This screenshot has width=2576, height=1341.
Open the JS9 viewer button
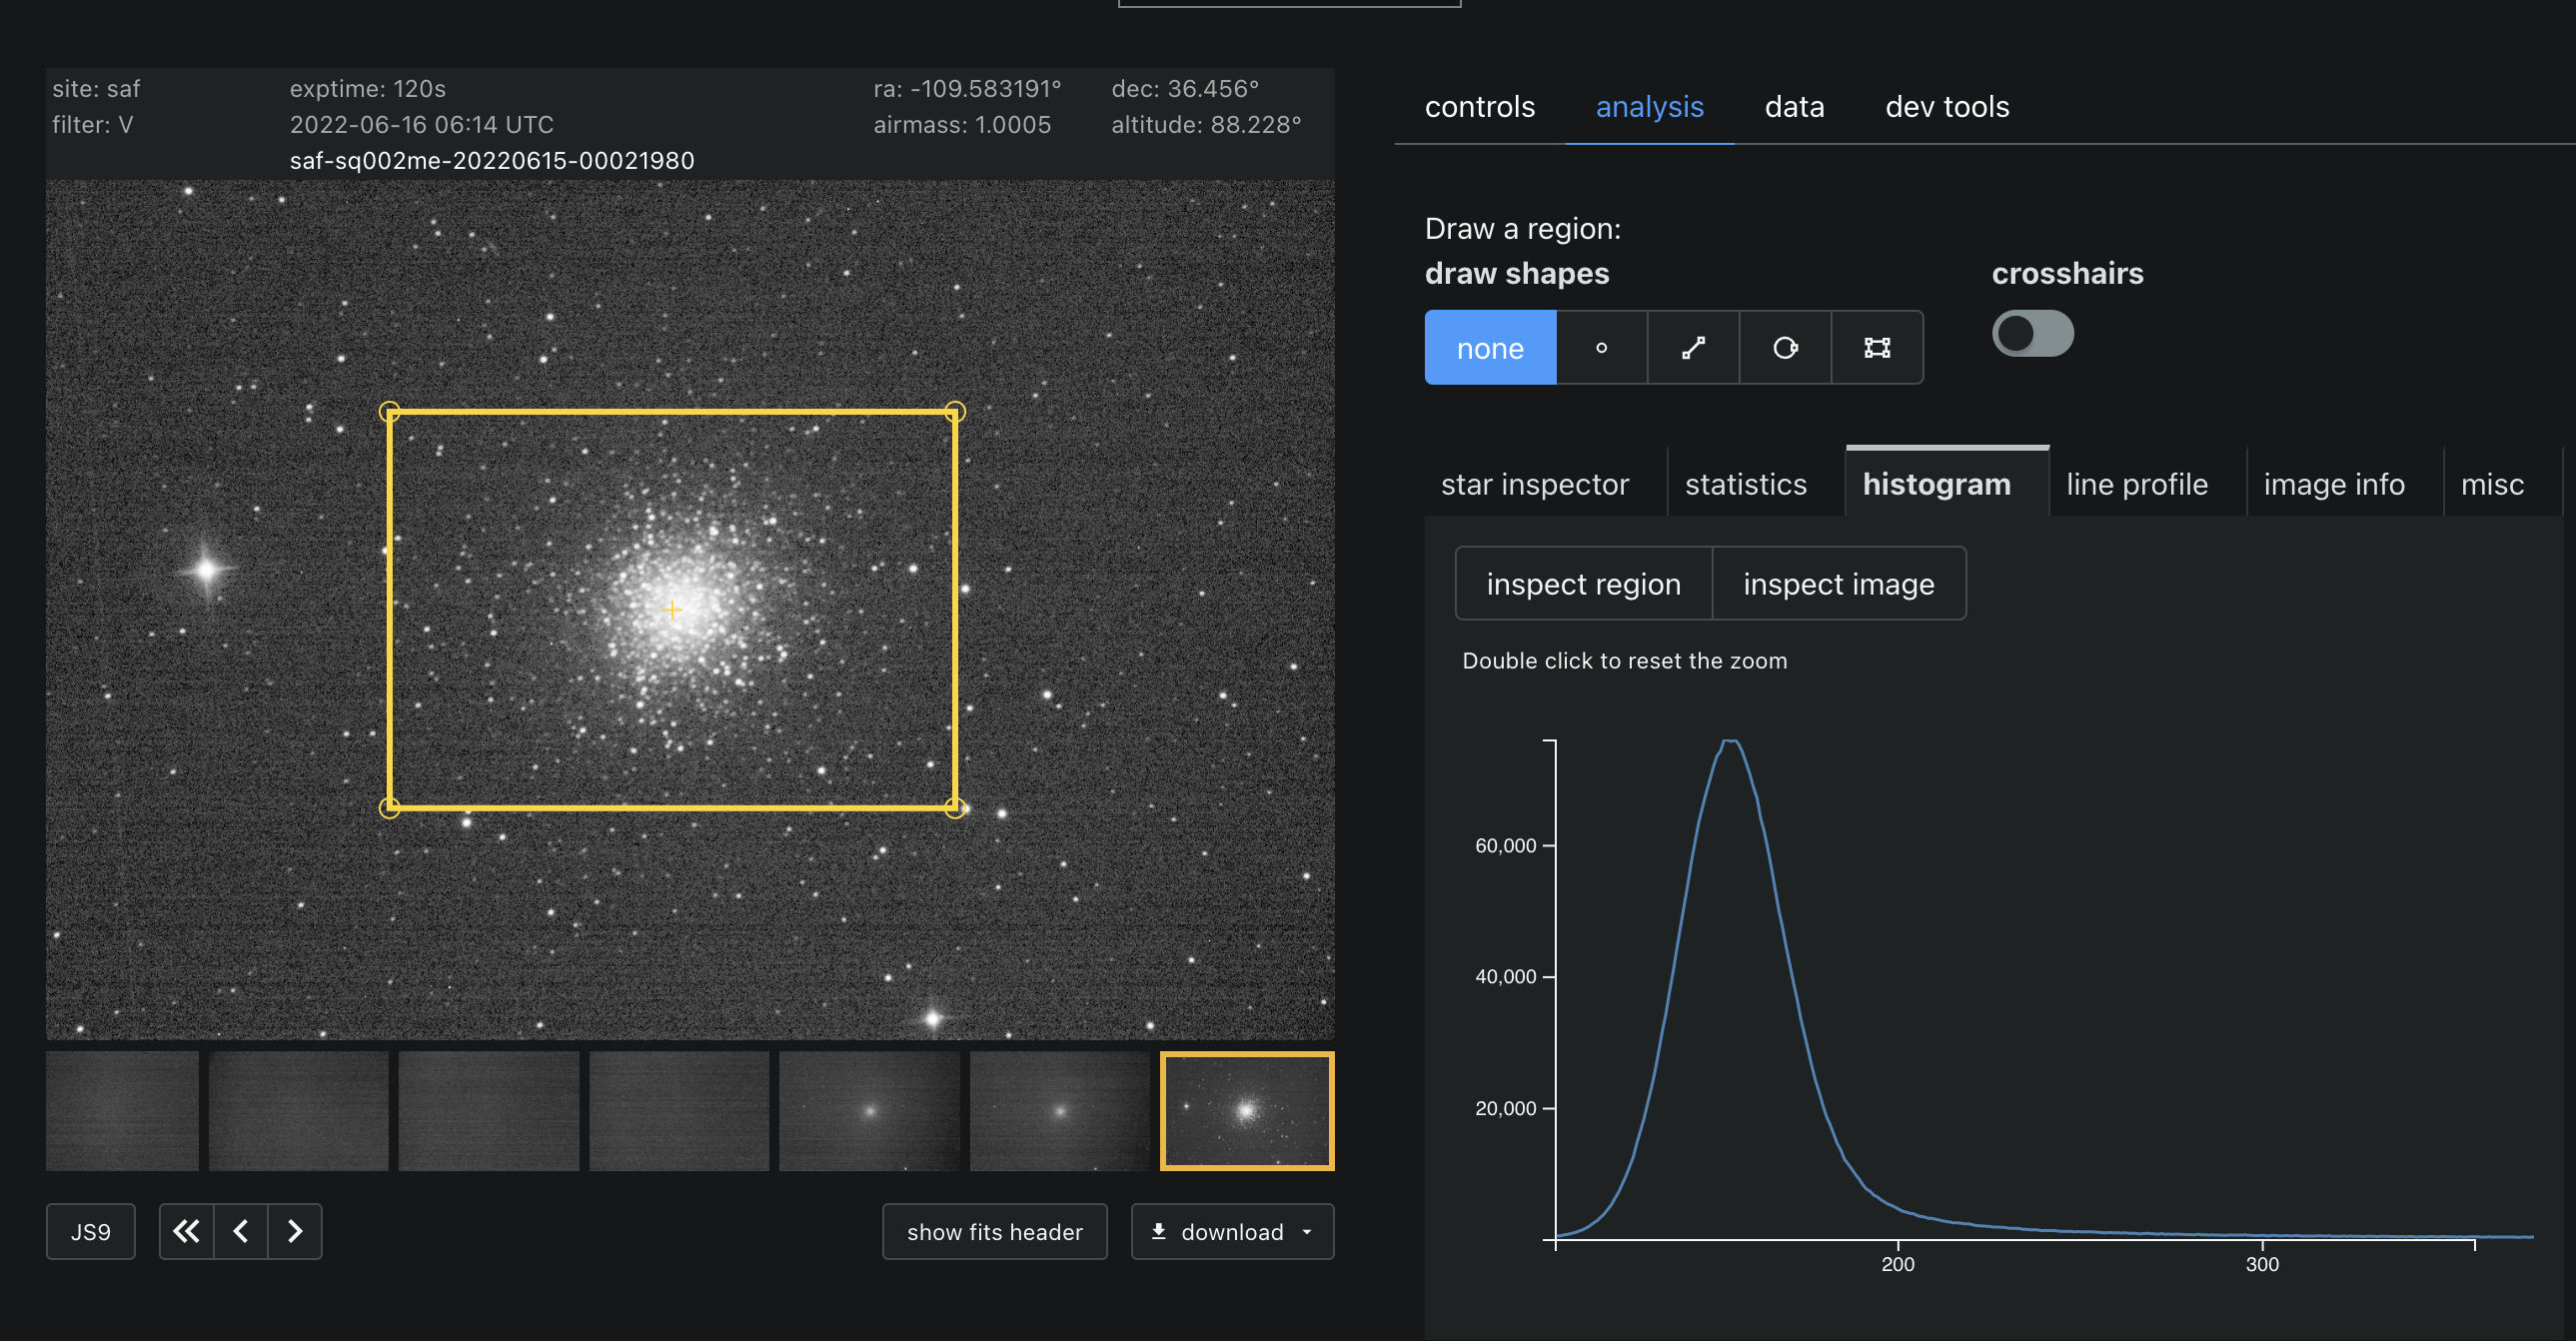point(90,1232)
